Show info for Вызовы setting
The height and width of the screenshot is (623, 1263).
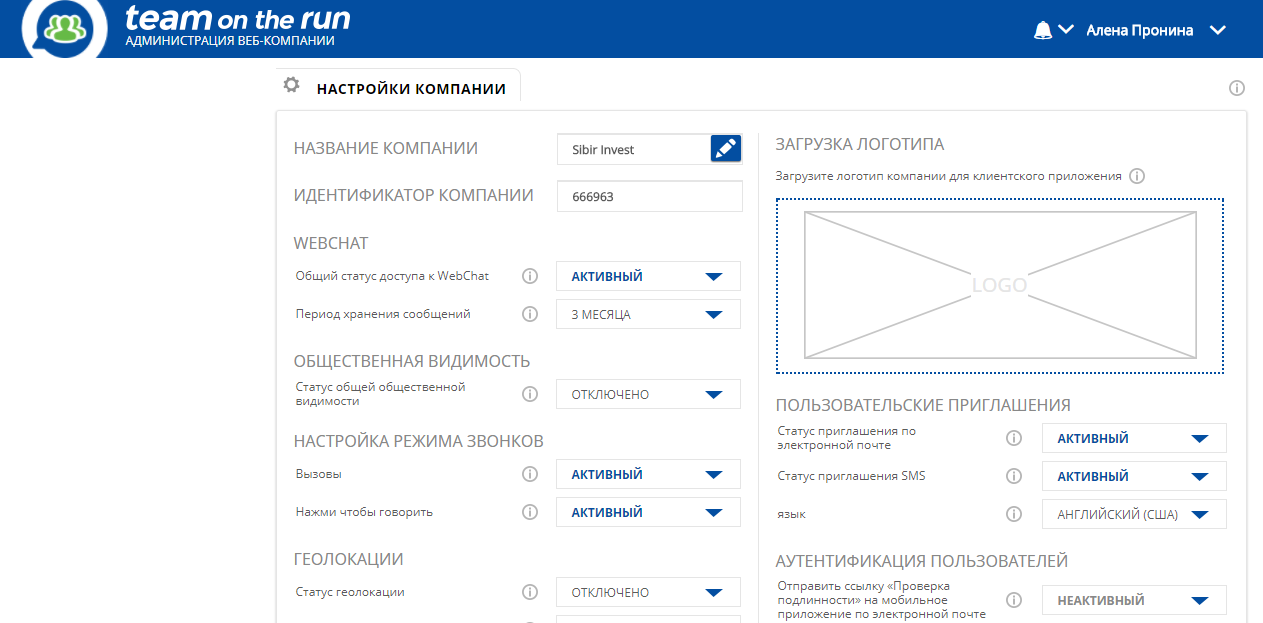(x=530, y=474)
